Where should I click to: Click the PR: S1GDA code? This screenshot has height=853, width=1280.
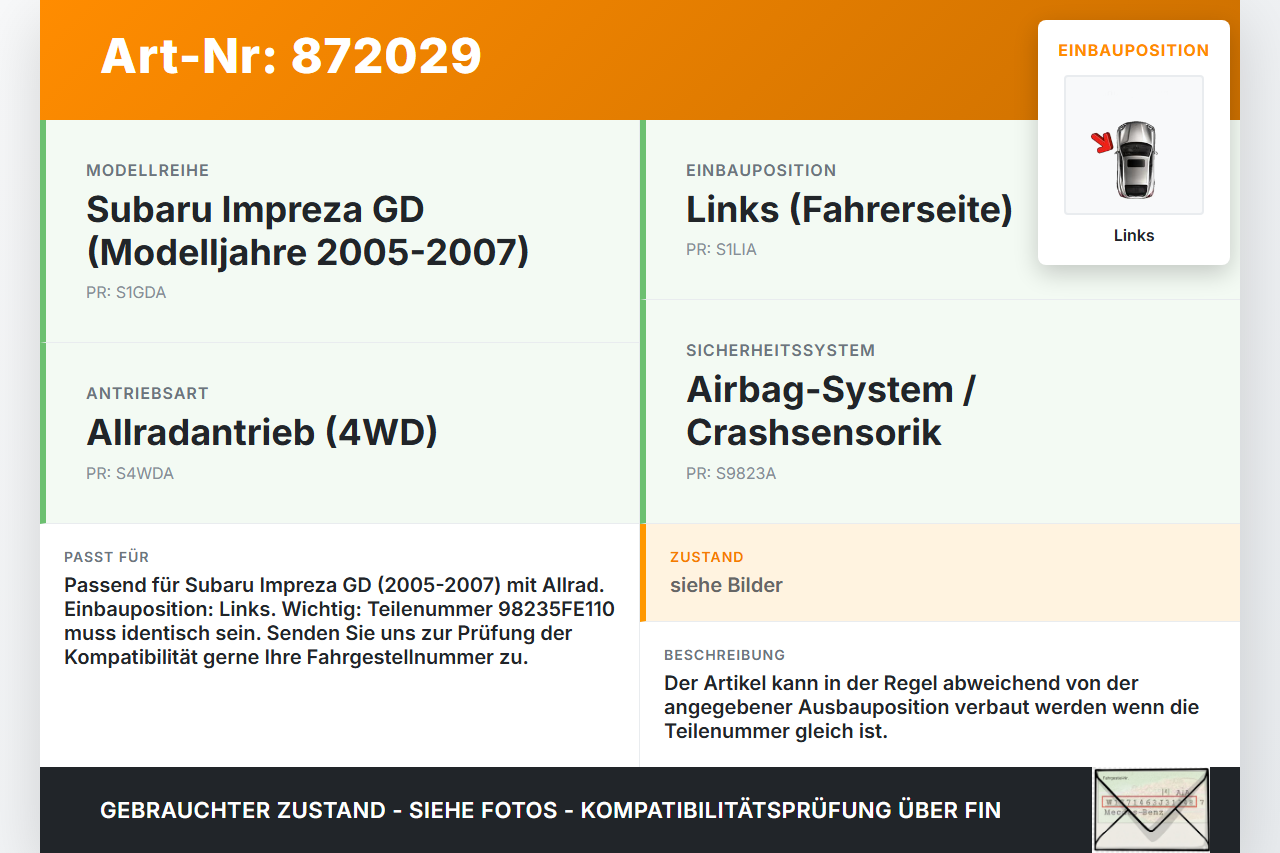coord(126,293)
